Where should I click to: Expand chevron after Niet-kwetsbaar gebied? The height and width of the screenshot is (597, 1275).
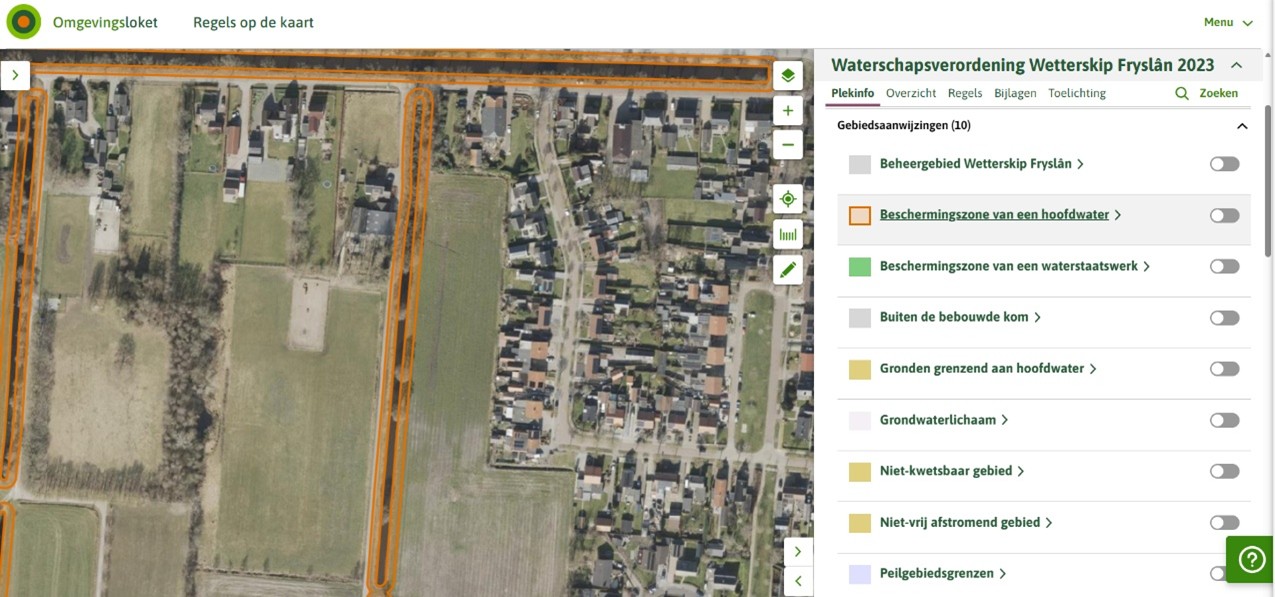tap(1021, 471)
